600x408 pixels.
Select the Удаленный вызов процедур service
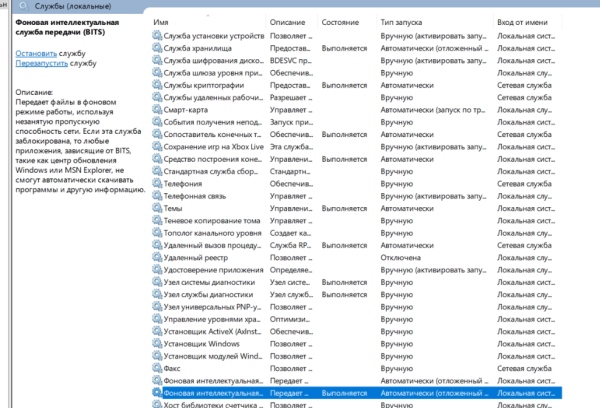212,245
